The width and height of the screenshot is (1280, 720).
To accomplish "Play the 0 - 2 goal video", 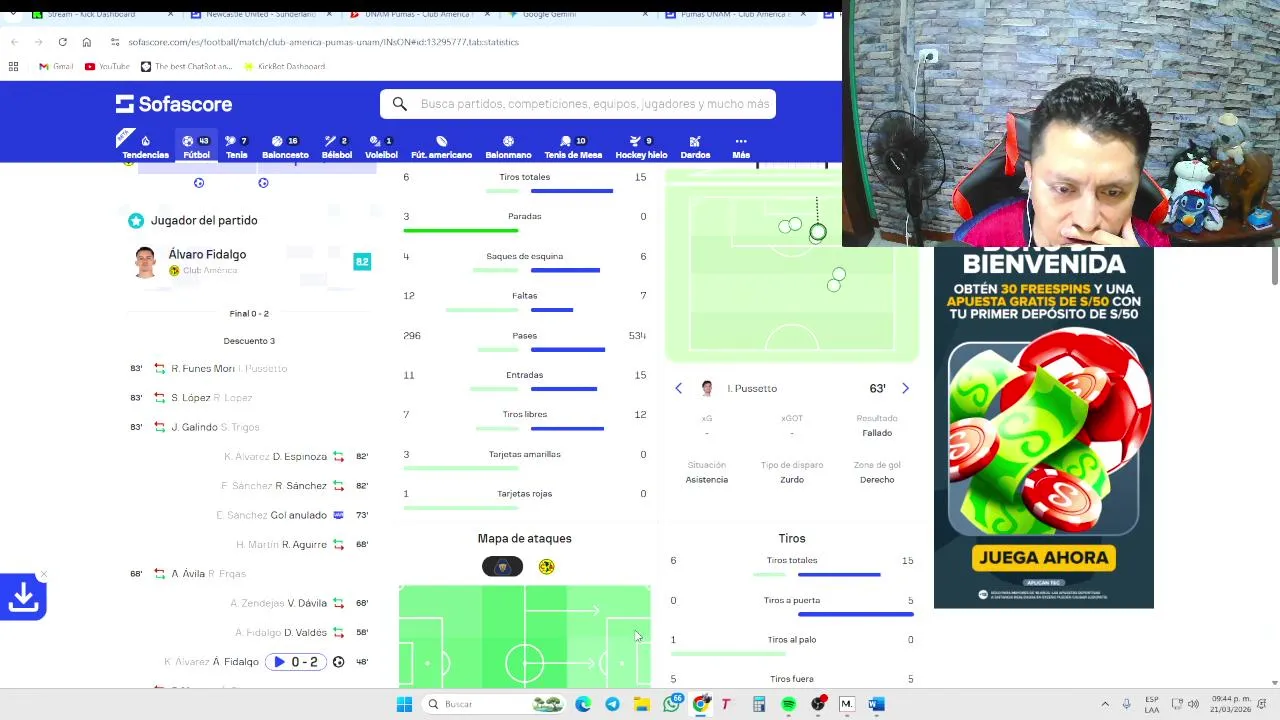I will coord(296,662).
